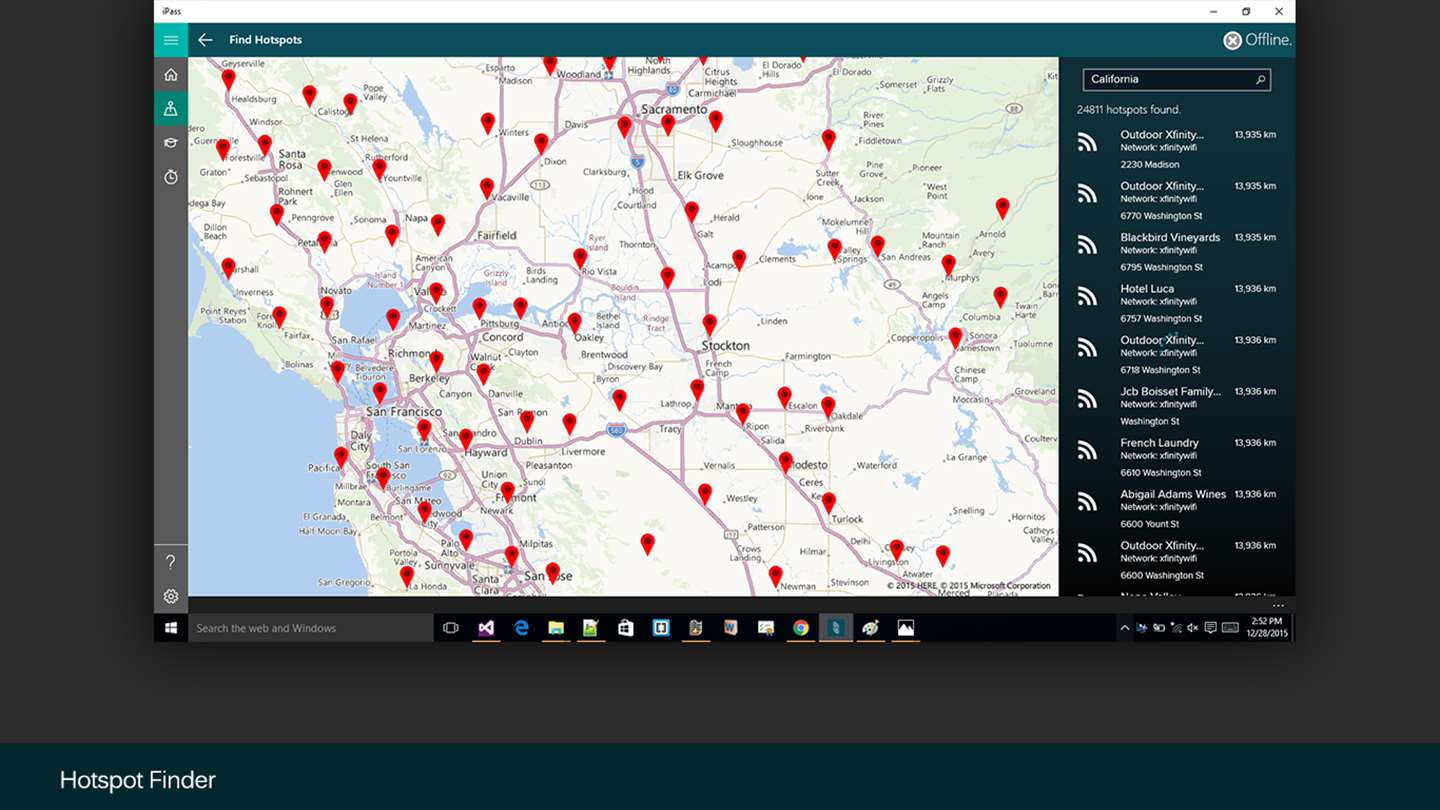Viewport: 1440px width, 810px height.
Task: Open Visual Studio from the taskbar
Action: pyautogui.click(x=486, y=628)
